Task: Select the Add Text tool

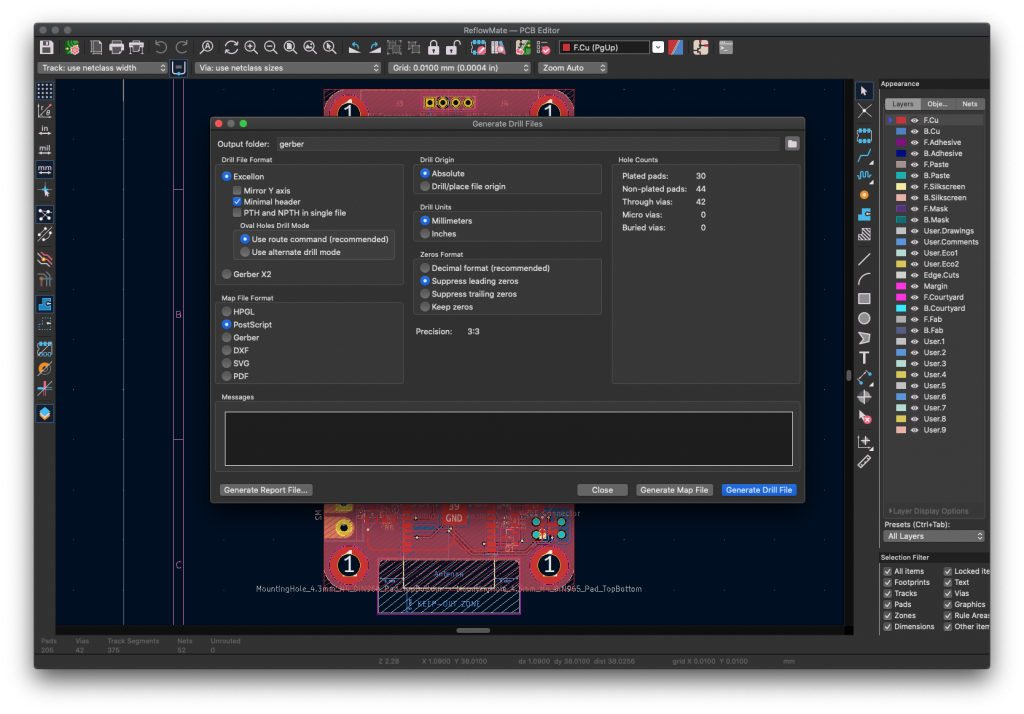Action: (864, 358)
